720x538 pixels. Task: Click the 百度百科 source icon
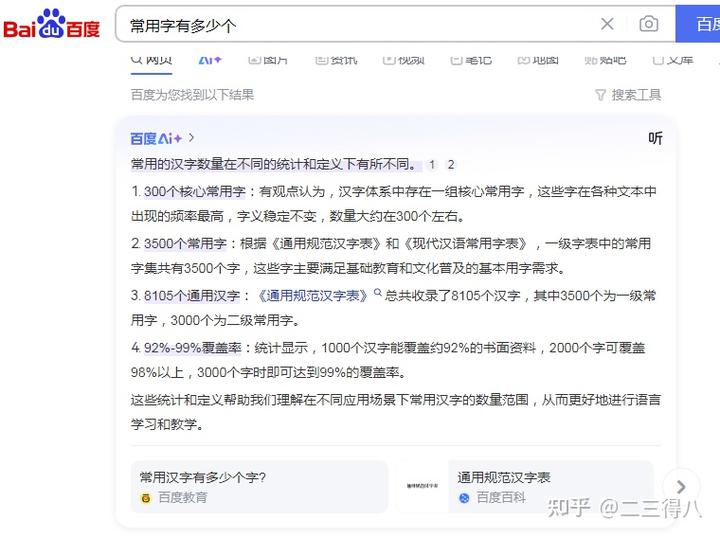pos(464,498)
